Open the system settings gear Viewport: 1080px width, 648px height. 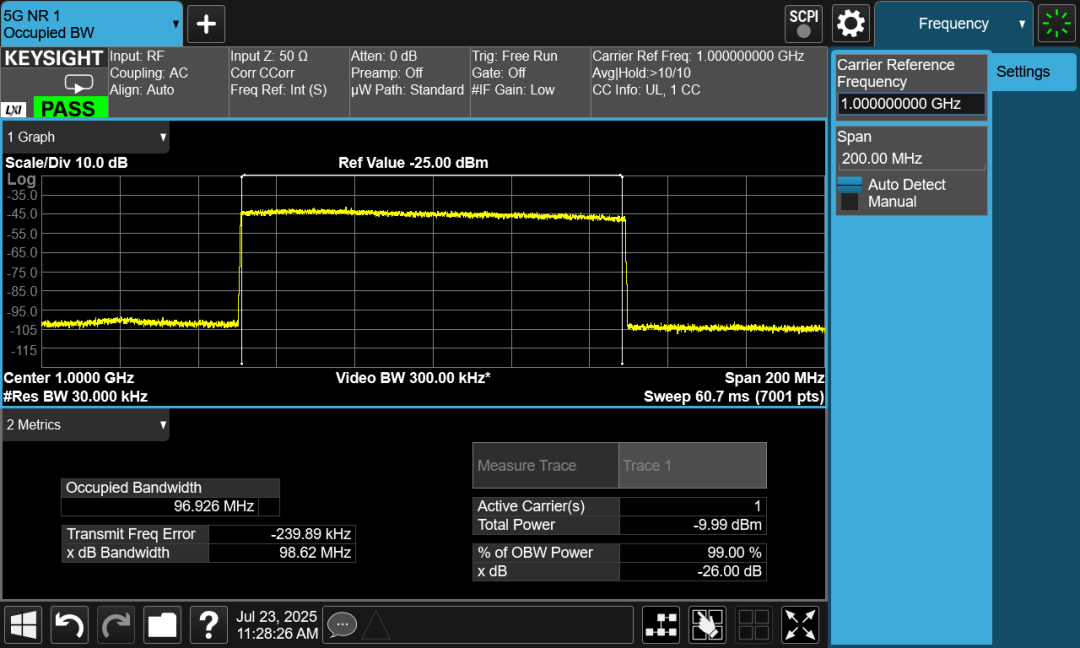click(x=851, y=23)
